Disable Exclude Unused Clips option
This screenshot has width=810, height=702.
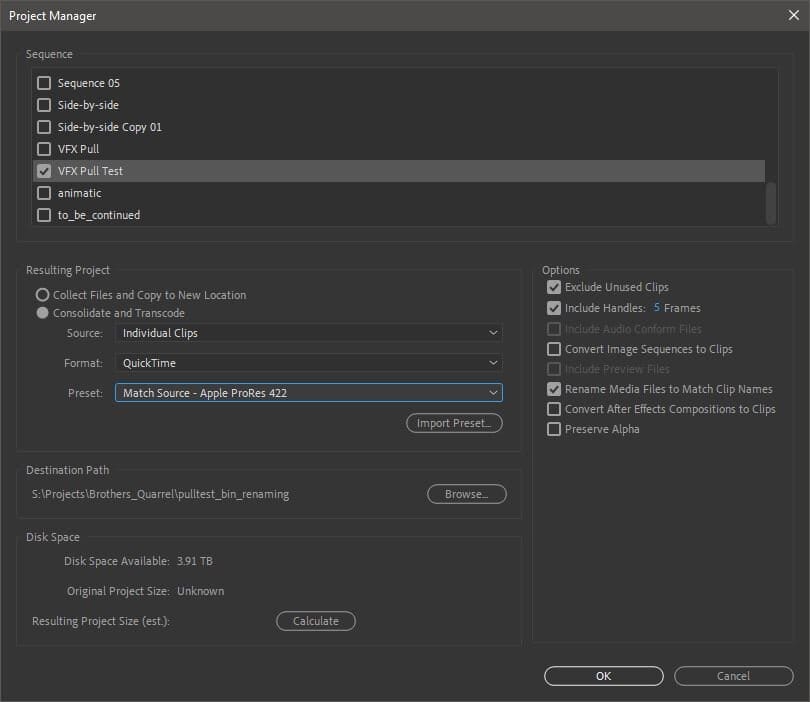tap(554, 287)
